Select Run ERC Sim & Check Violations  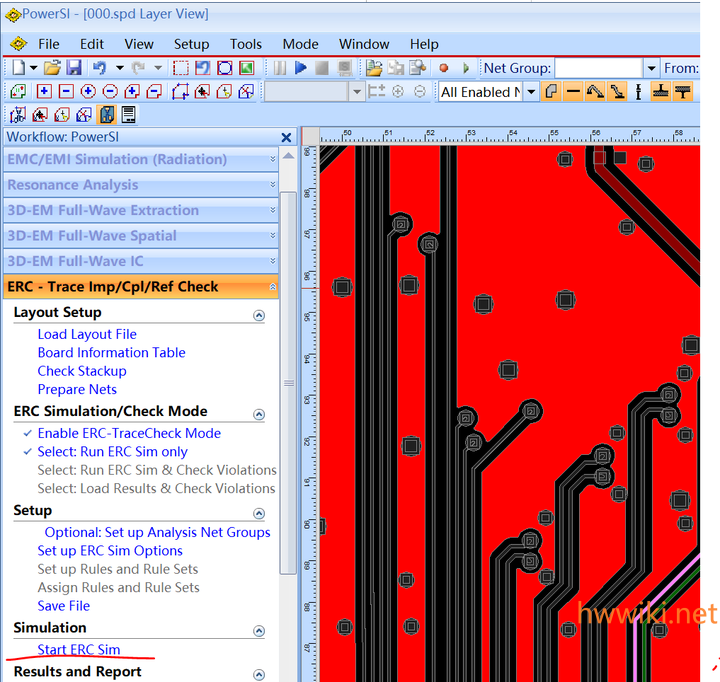[x=157, y=470]
